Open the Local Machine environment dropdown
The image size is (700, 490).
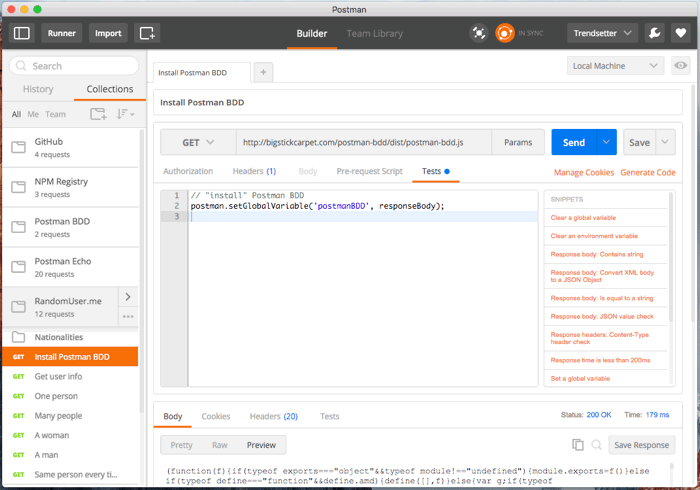tap(616, 66)
